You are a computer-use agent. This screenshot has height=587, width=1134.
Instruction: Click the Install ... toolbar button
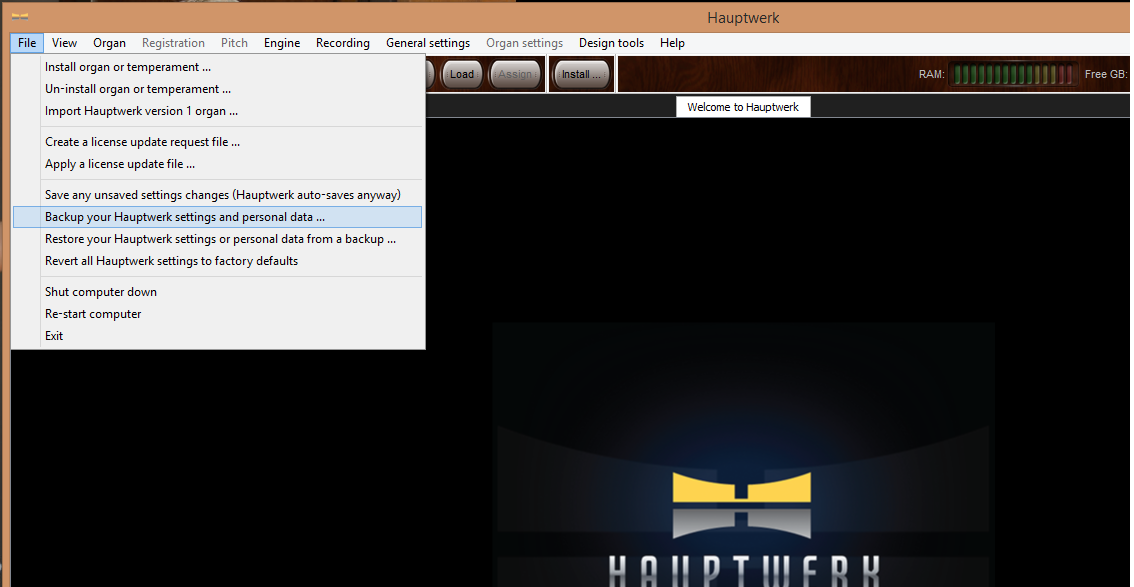click(x=581, y=74)
